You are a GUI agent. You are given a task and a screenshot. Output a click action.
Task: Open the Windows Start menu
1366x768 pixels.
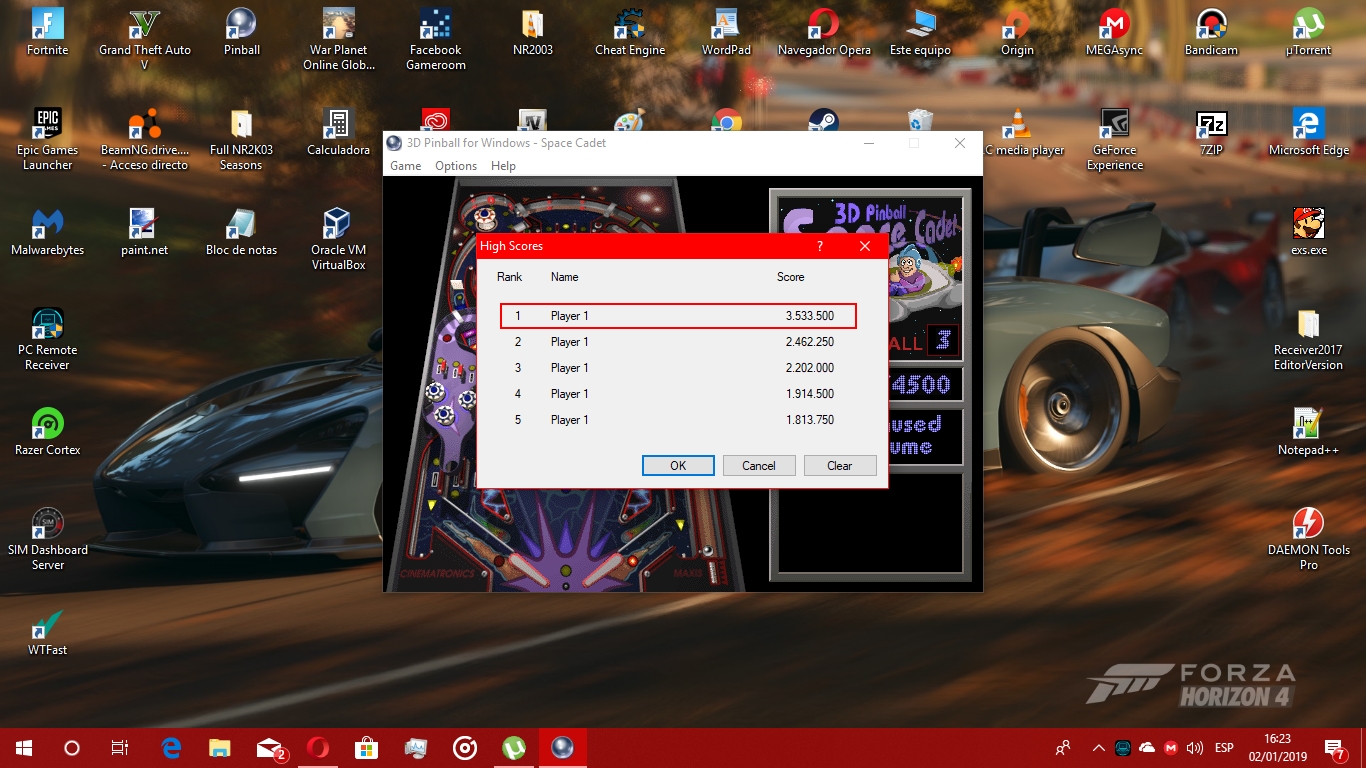coord(24,748)
